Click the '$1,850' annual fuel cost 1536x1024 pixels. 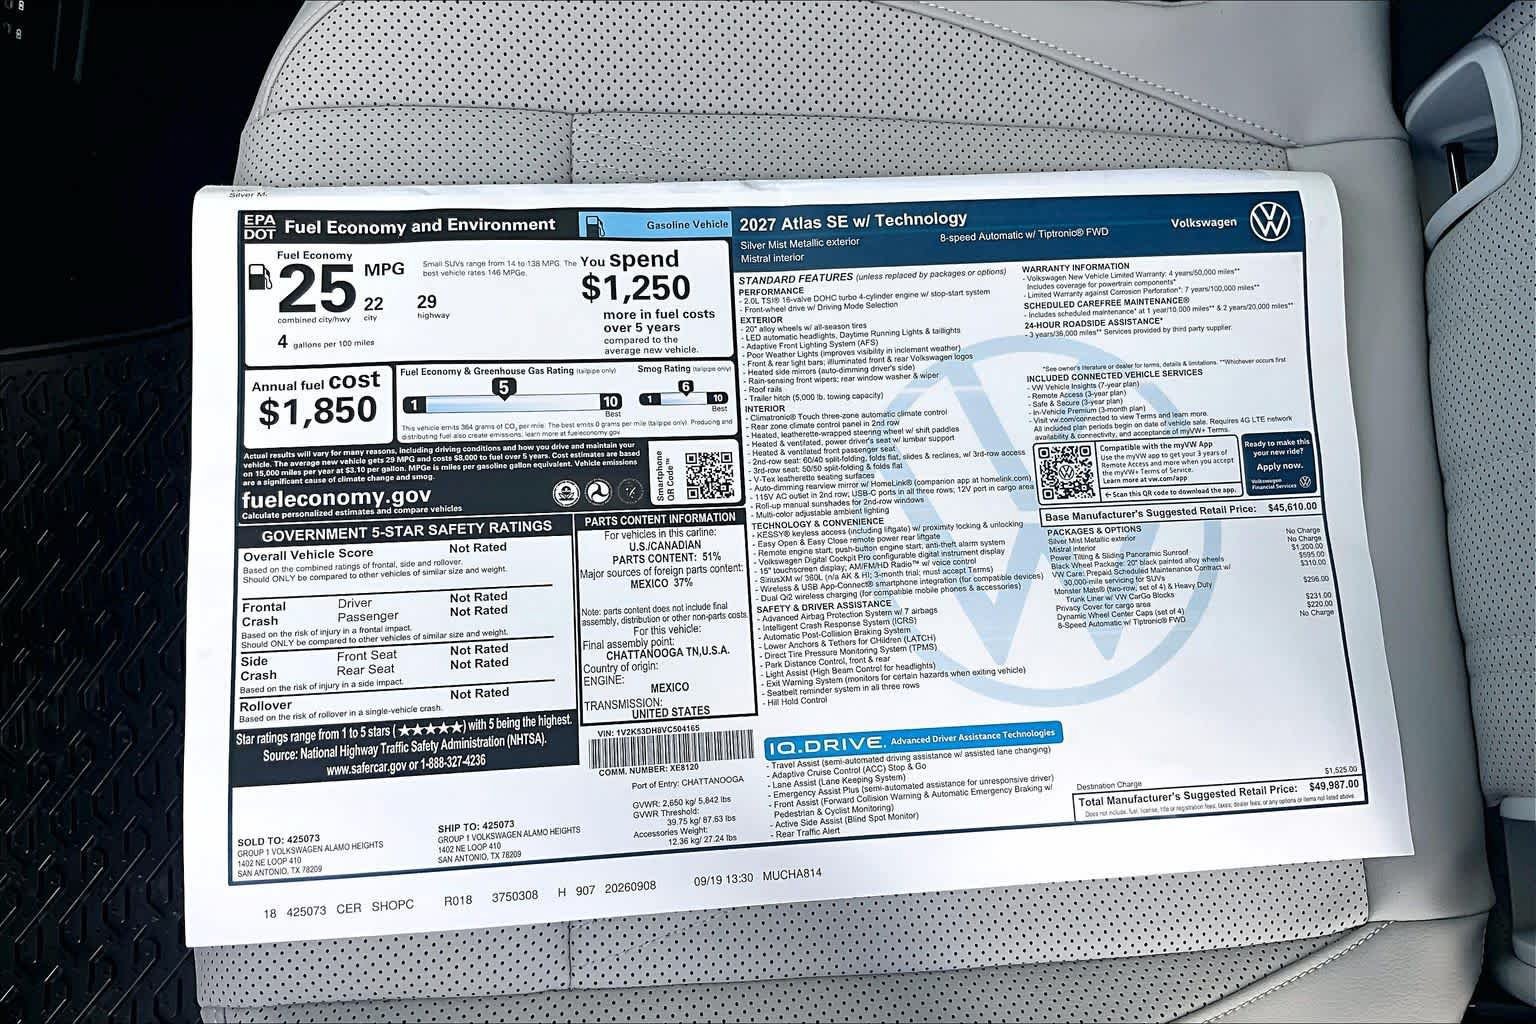[317, 410]
